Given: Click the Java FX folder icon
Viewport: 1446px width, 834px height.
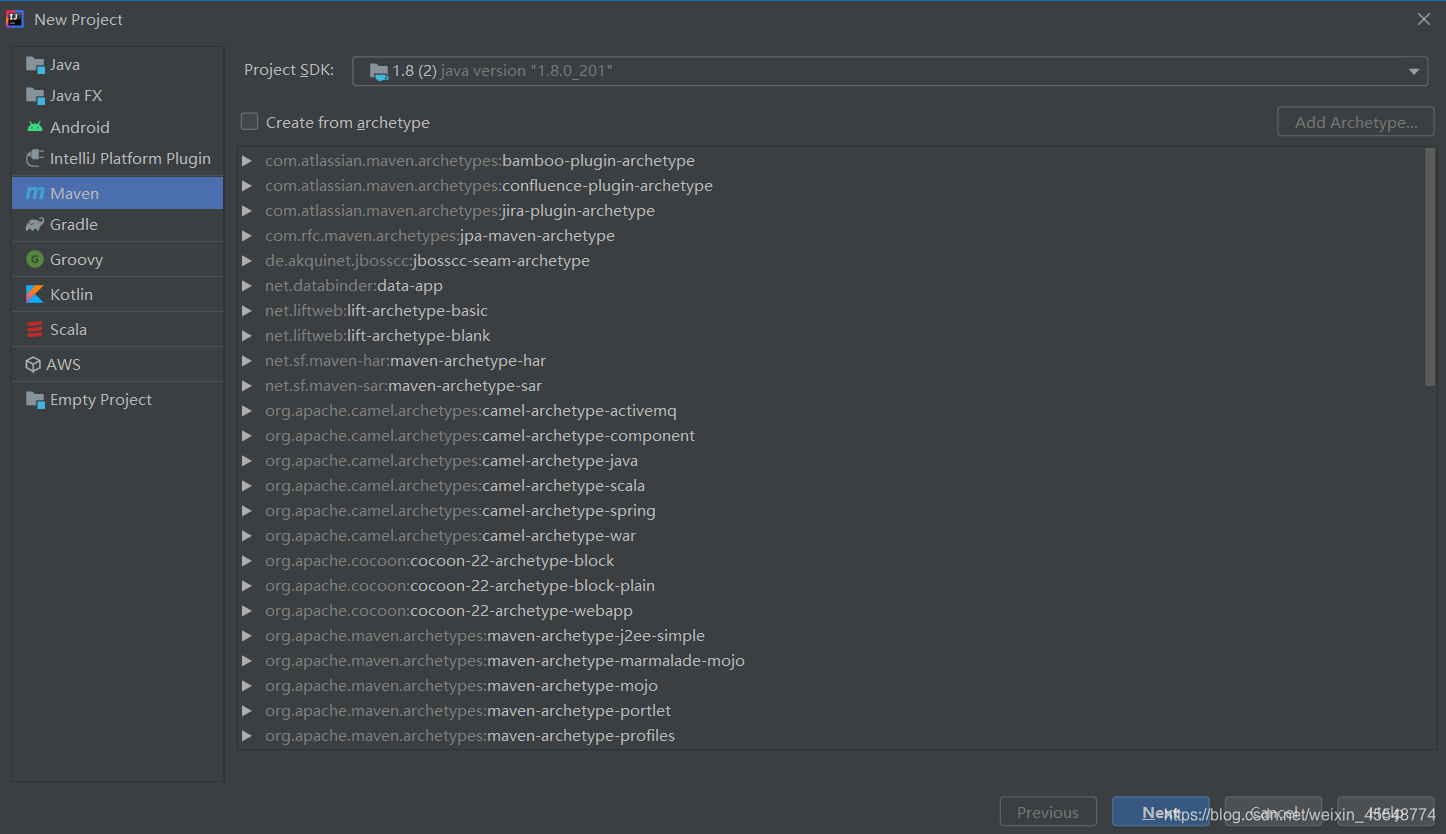Looking at the screenshot, I should [35, 96].
